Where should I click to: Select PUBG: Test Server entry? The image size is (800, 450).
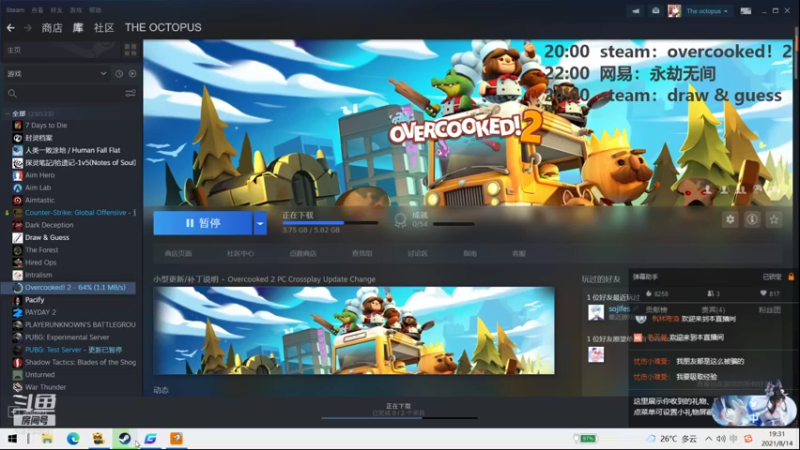(71, 350)
